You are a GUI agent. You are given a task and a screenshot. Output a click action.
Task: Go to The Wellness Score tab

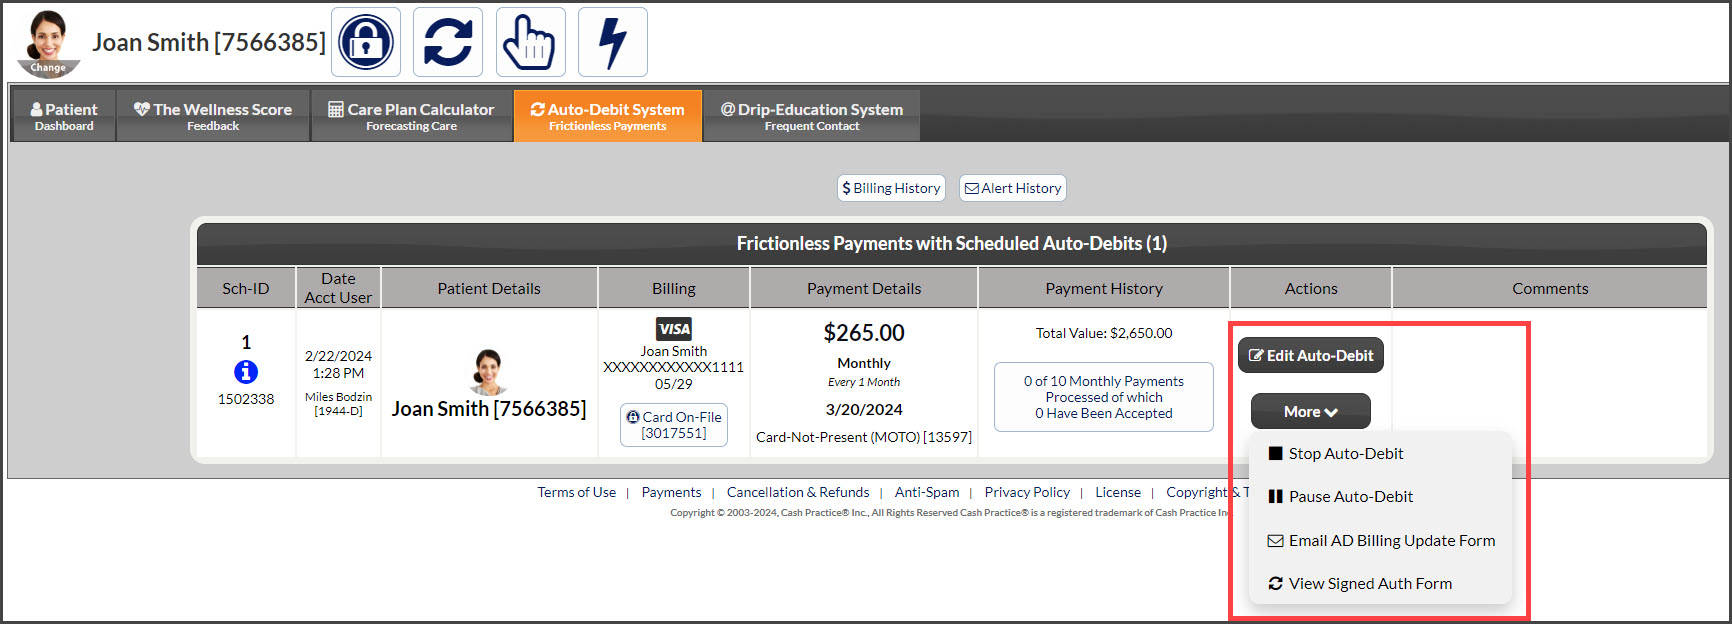point(213,116)
